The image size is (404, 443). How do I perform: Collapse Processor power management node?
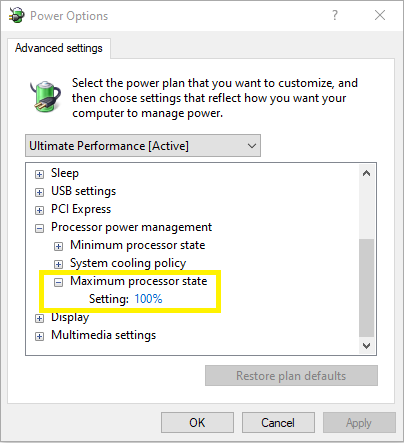(x=39, y=228)
